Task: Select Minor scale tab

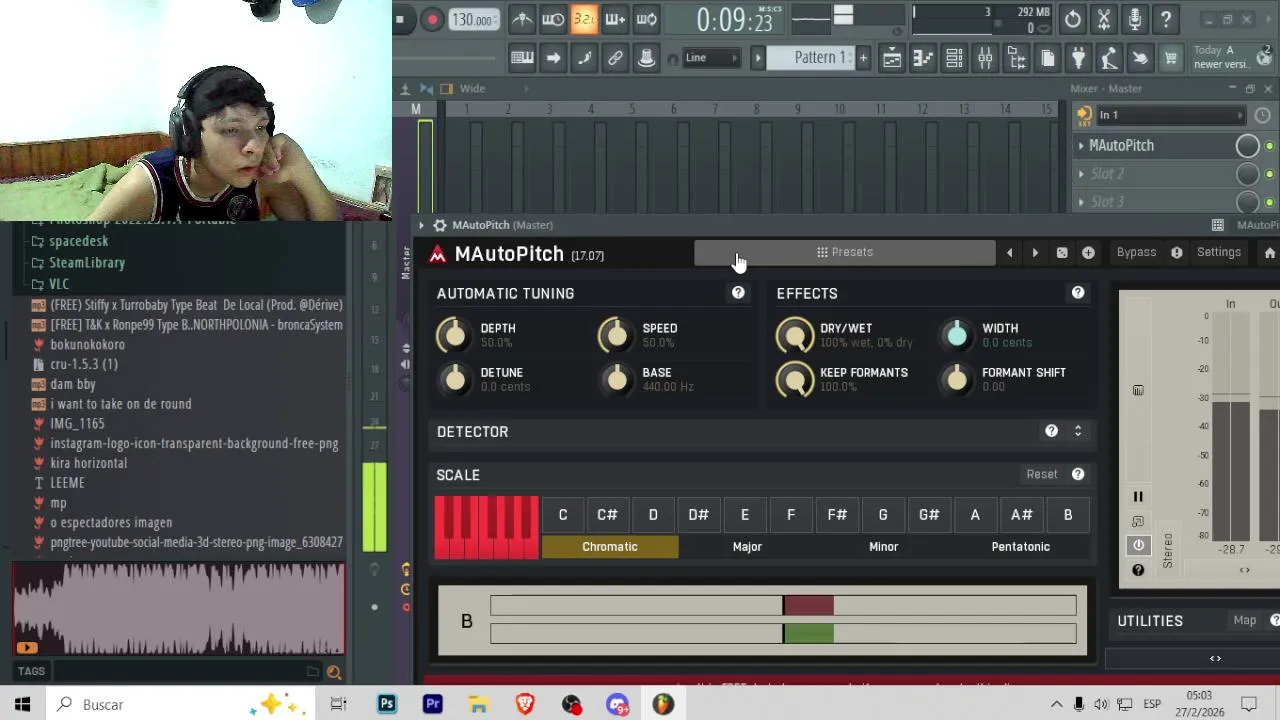Action: [884, 547]
